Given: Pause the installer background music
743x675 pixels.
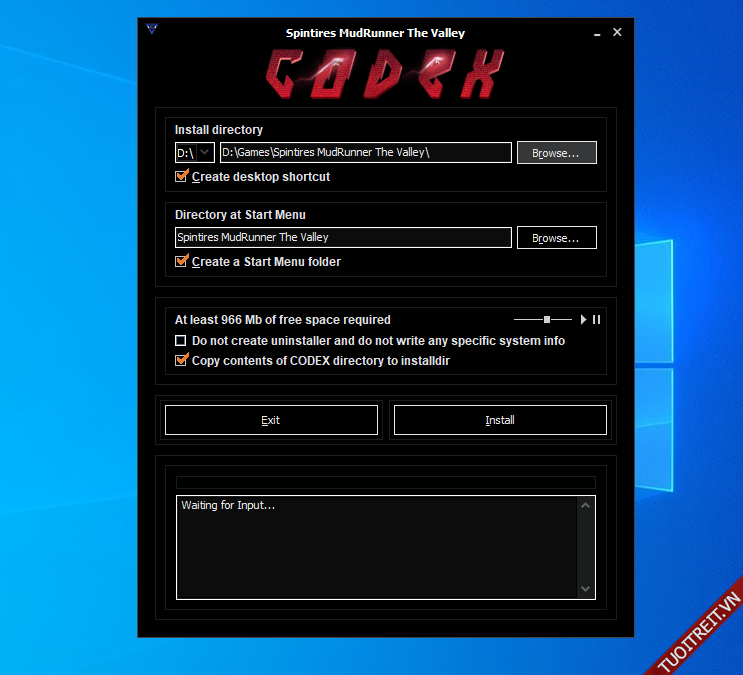Looking at the screenshot, I should (597, 320).
